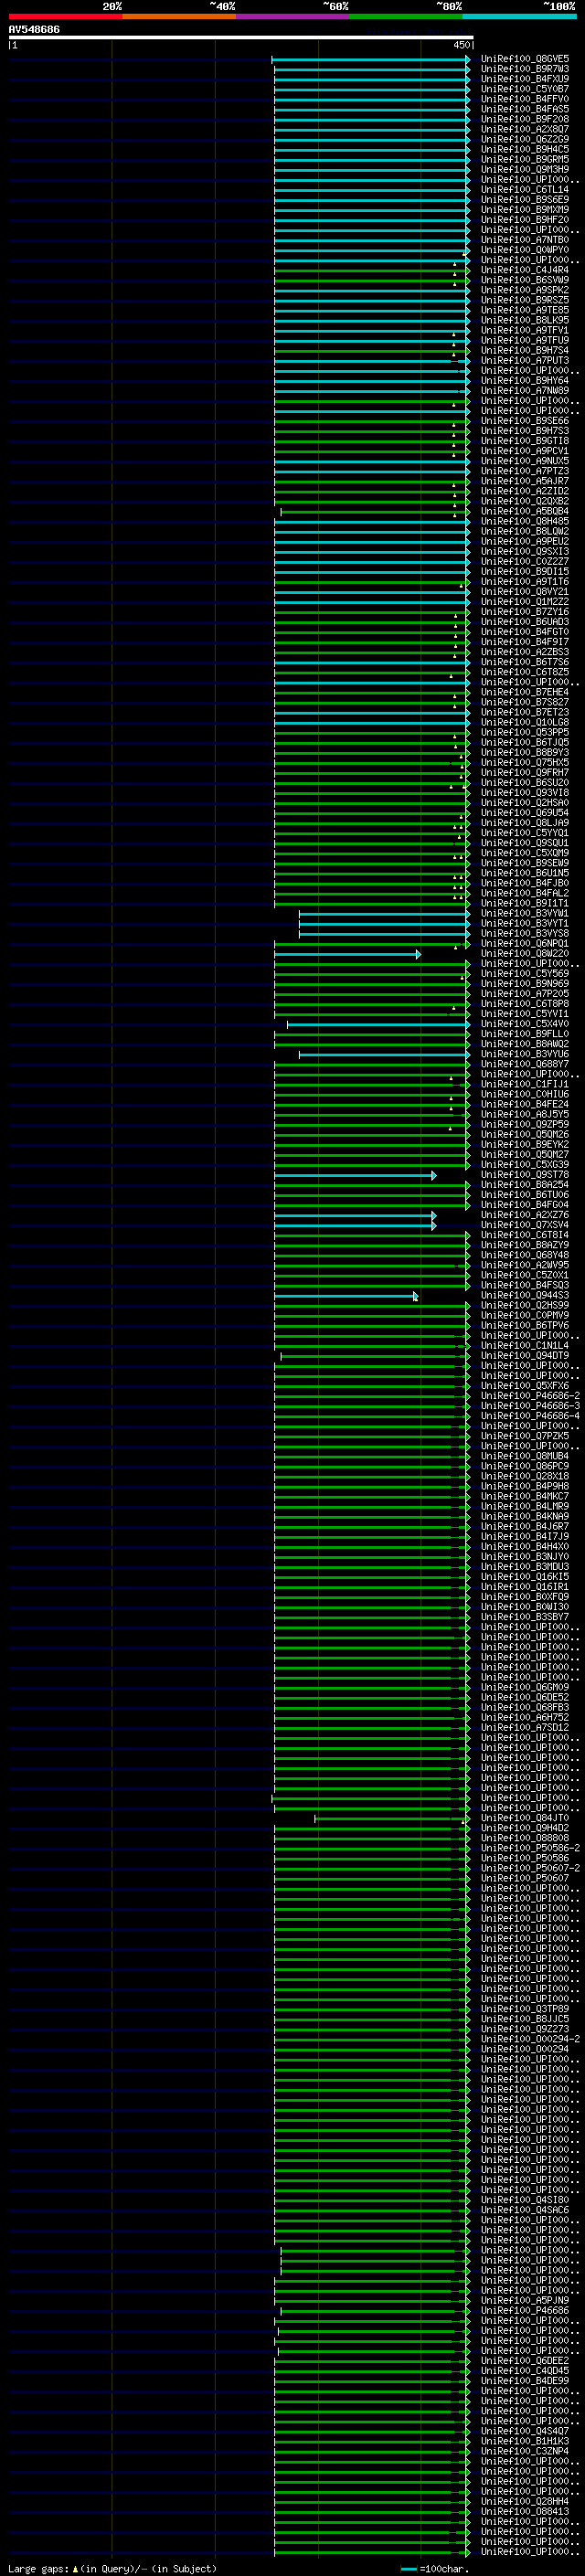This screenshot has width=585, height=2576.
Task: Open hit UniRef100_C6TL14
Action: [x=525, y=190]
